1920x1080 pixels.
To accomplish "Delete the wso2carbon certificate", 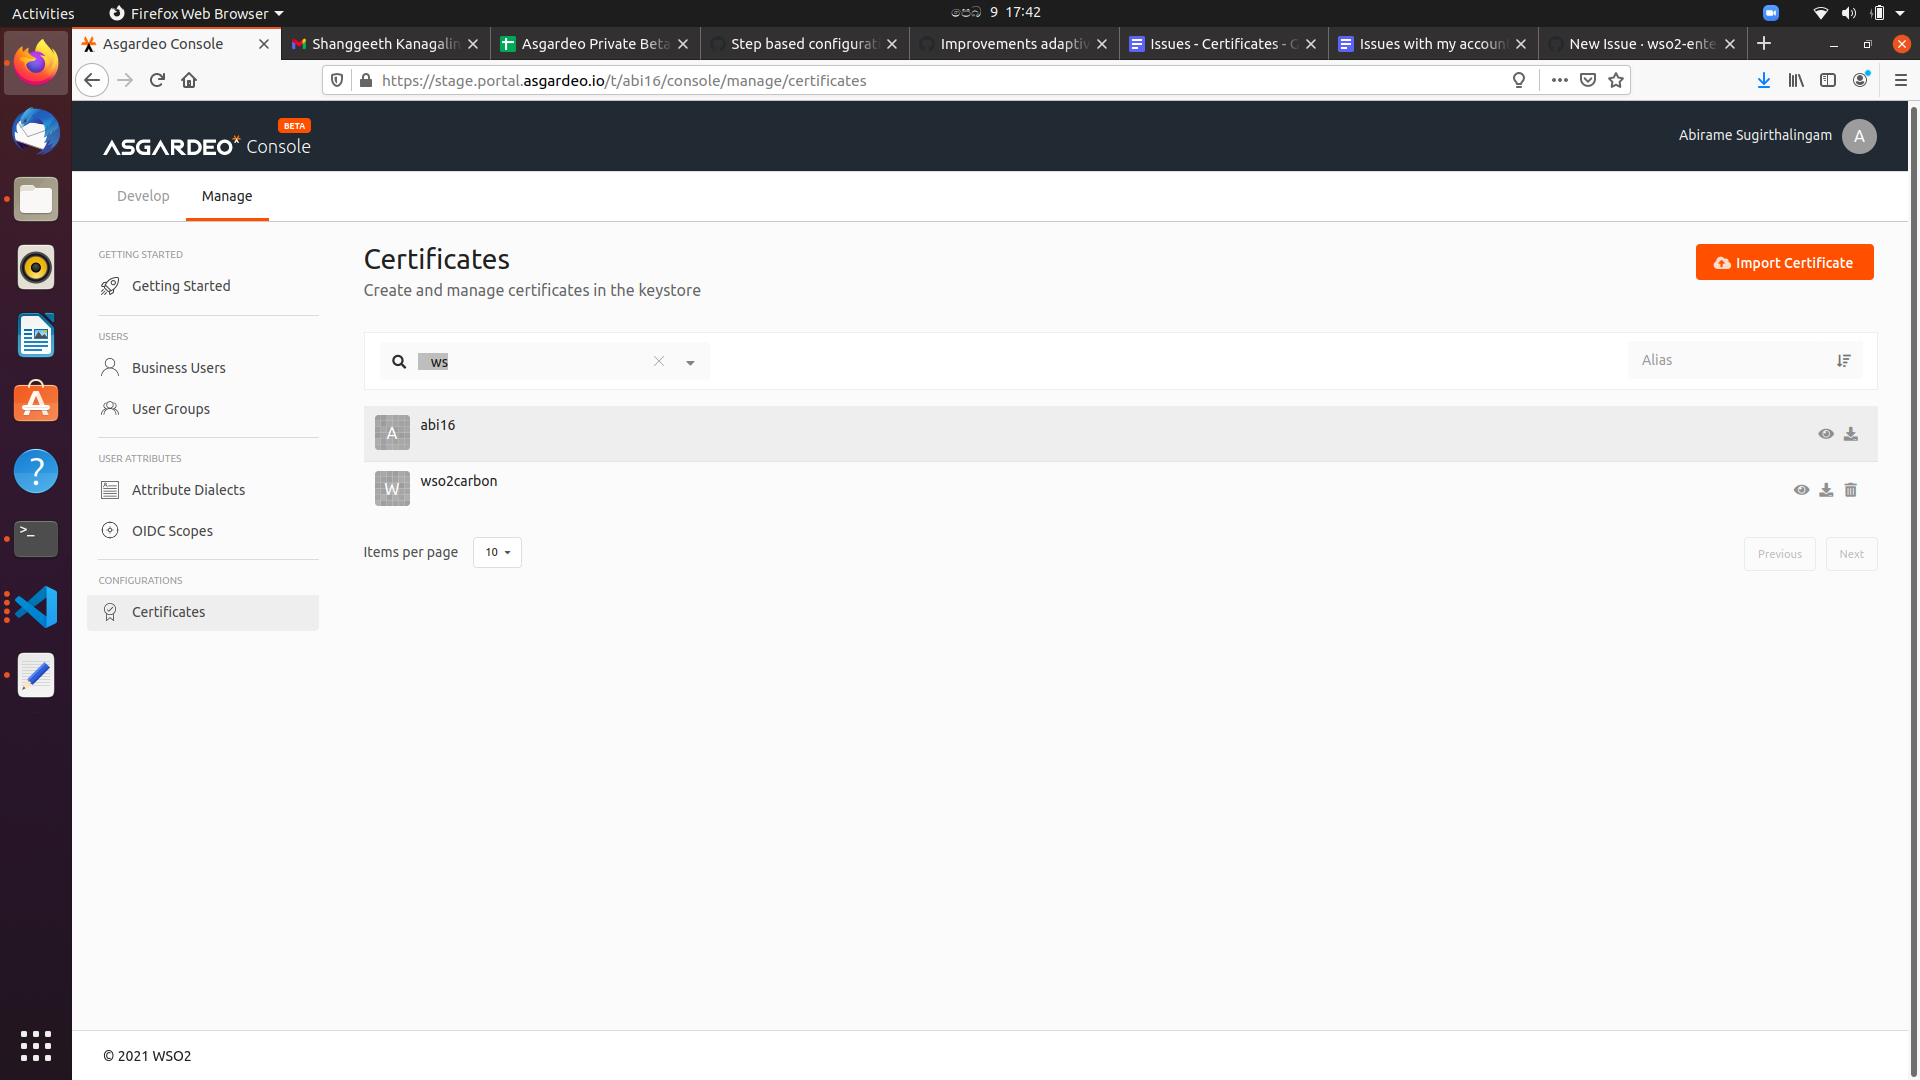I will tap(1851, 490).
